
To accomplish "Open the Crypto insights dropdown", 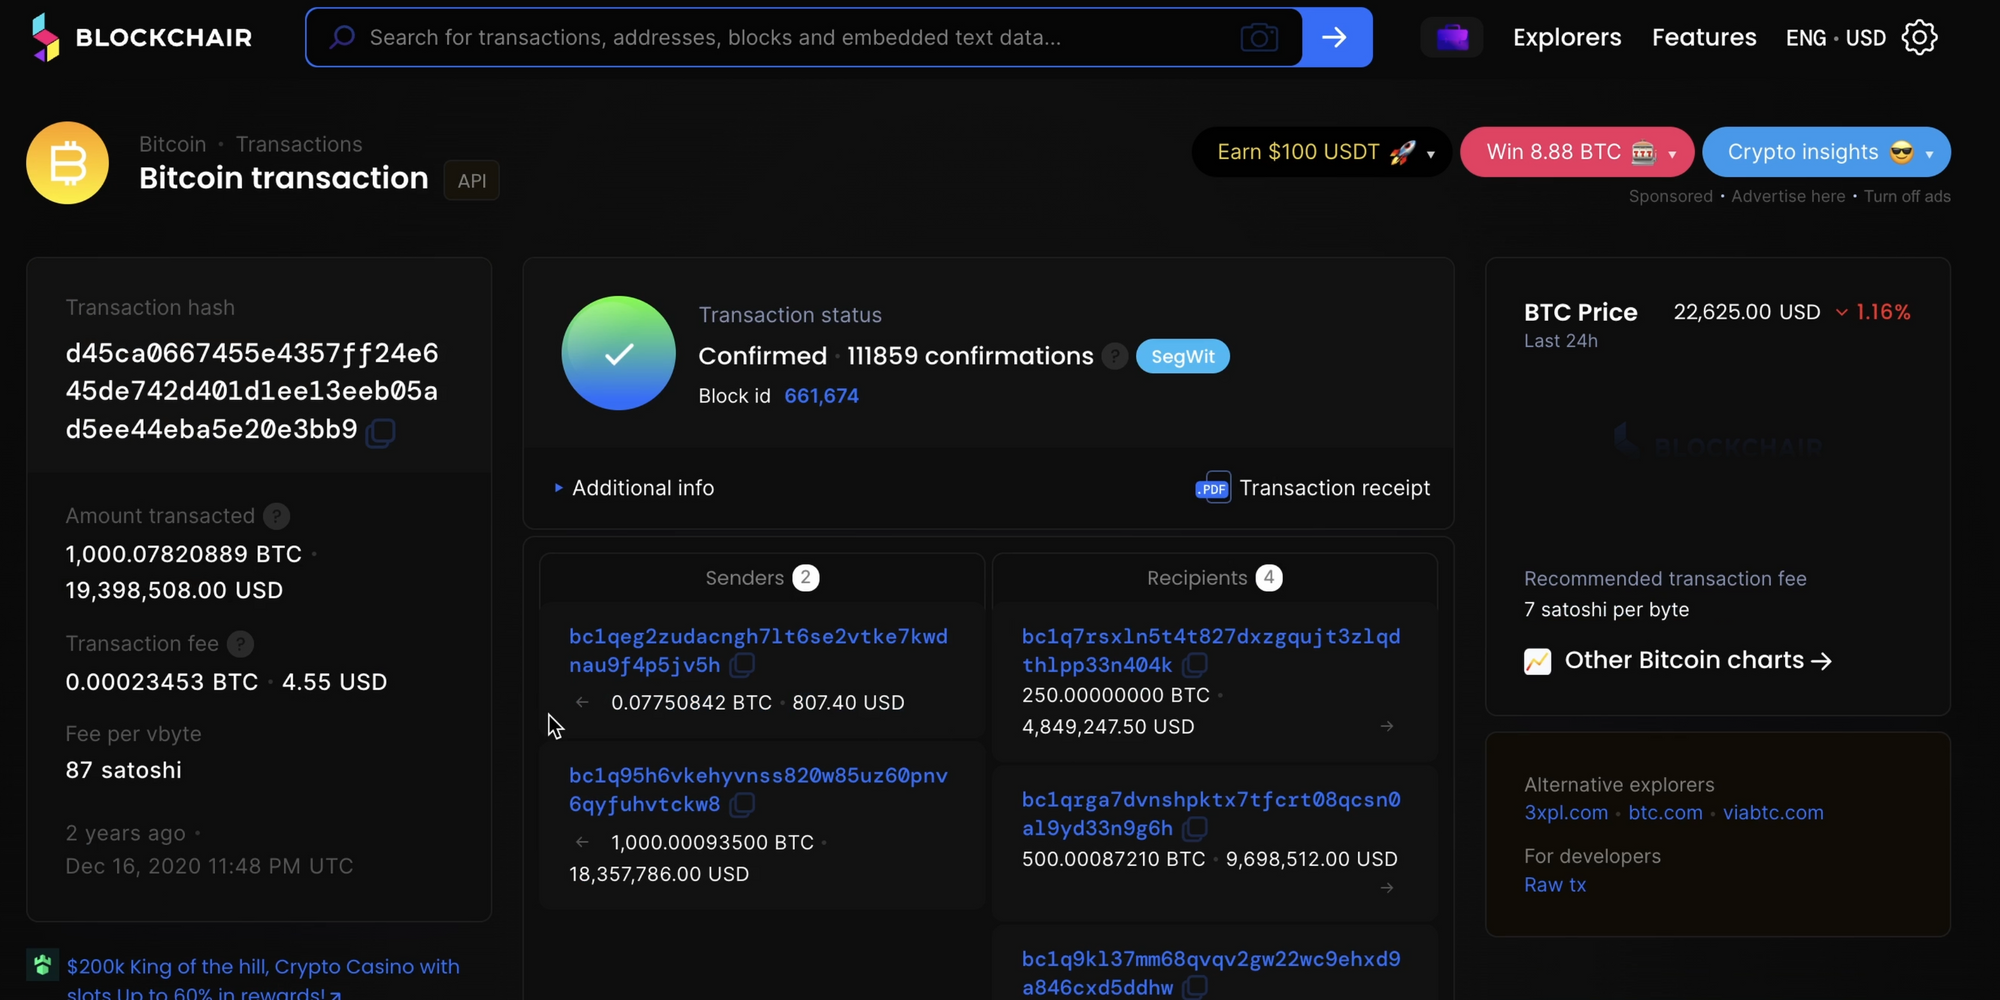I will click(x=1826, y=152).
